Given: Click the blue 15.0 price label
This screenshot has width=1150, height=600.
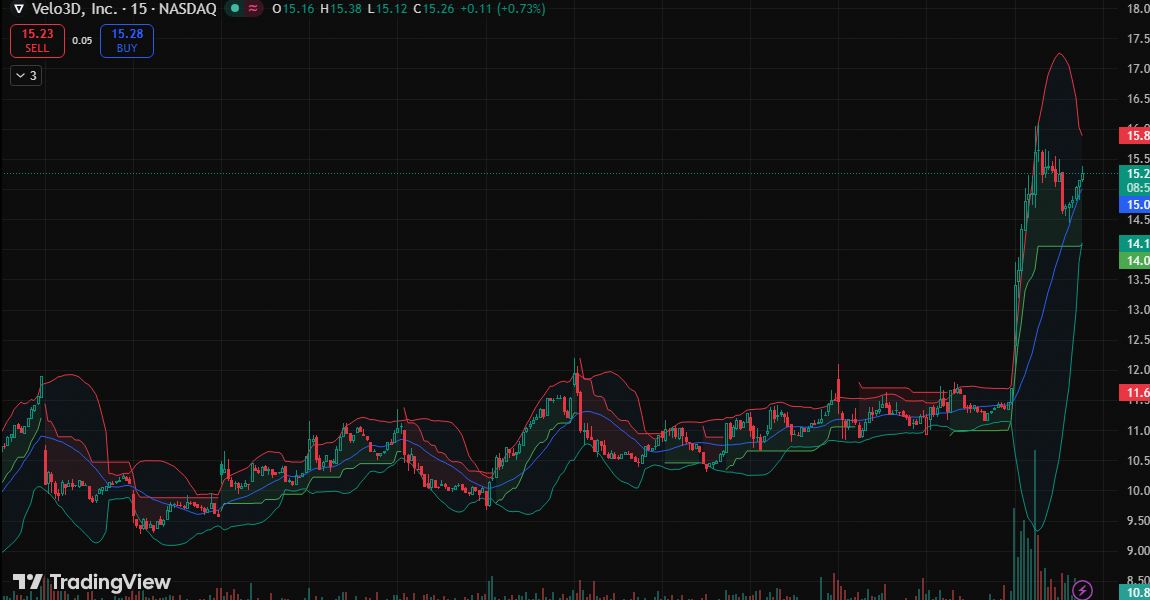Looking at the screenshot, I should (1135, 205).
